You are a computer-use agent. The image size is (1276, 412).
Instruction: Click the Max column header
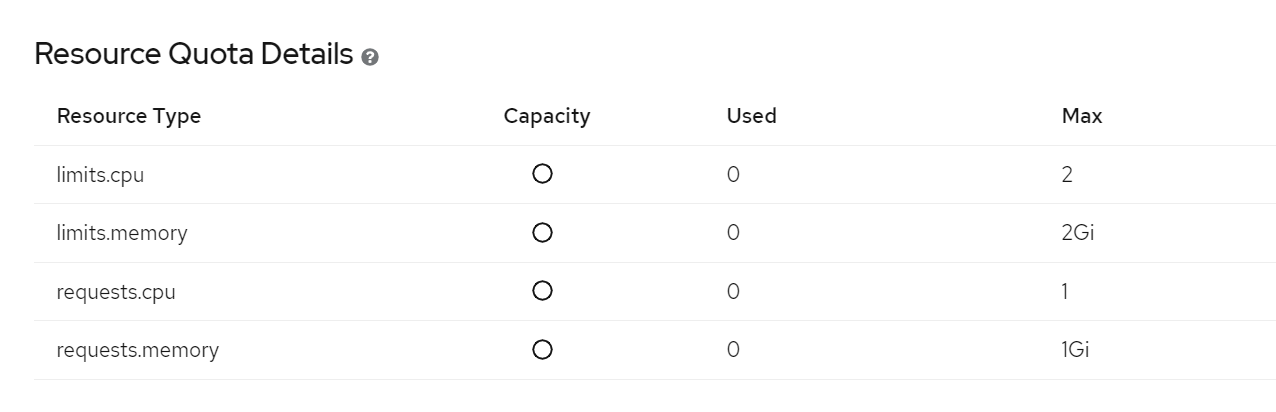(x=1082, y=116)
